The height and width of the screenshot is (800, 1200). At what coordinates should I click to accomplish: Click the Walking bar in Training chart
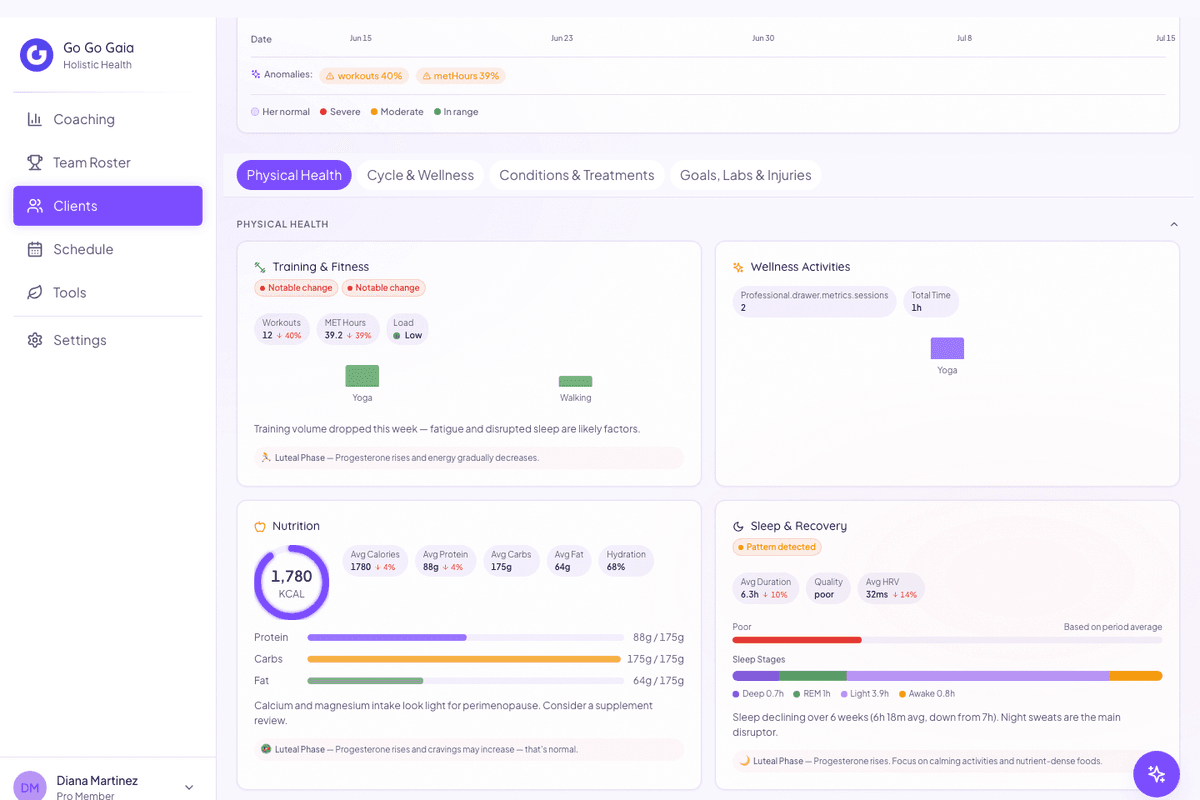(x=575, y=381)
